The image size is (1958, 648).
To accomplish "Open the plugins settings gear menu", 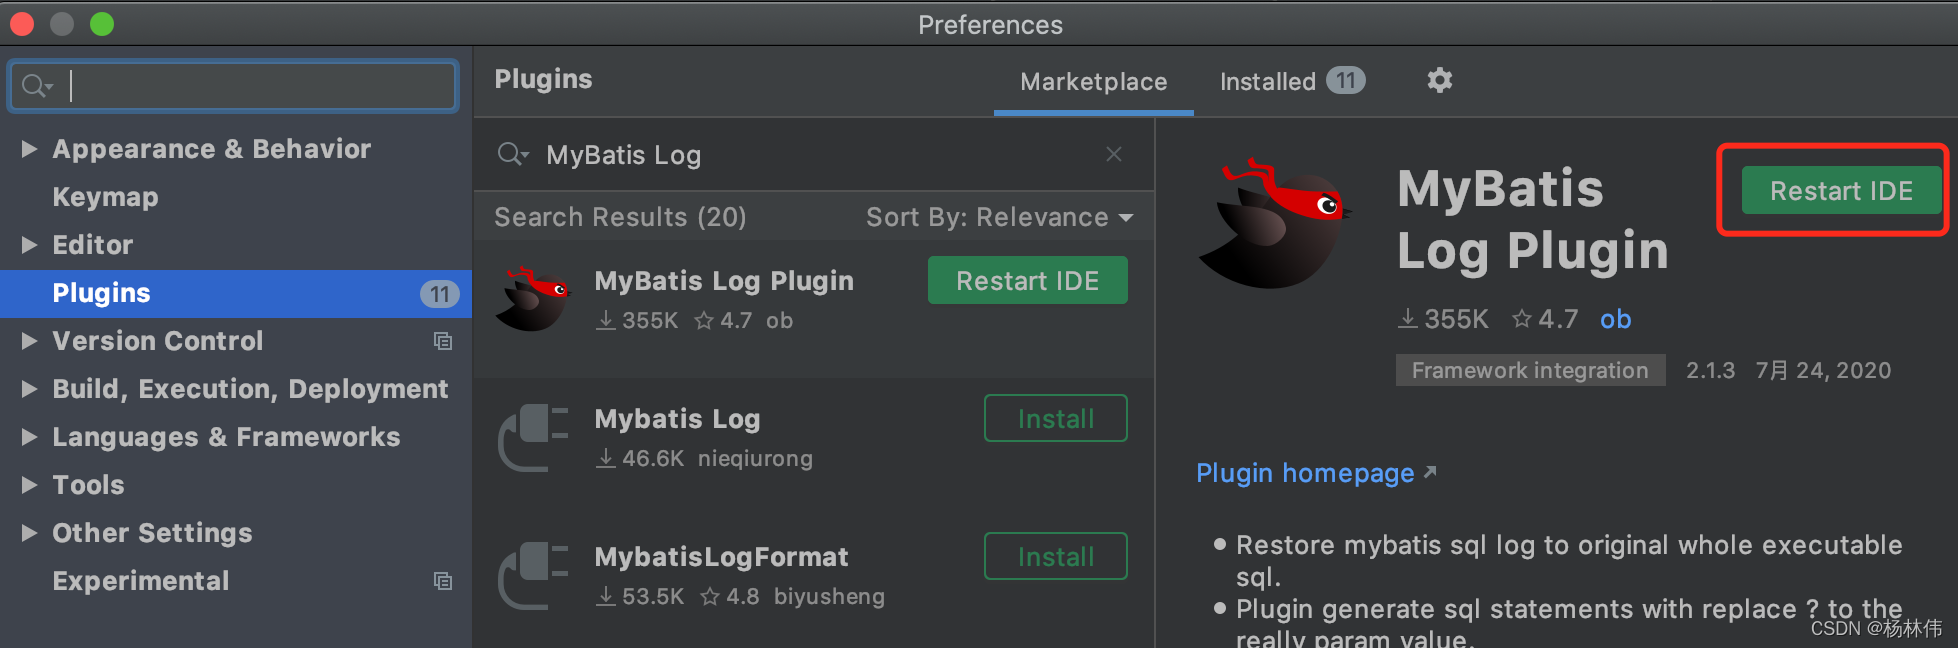I will [1439, 80].
